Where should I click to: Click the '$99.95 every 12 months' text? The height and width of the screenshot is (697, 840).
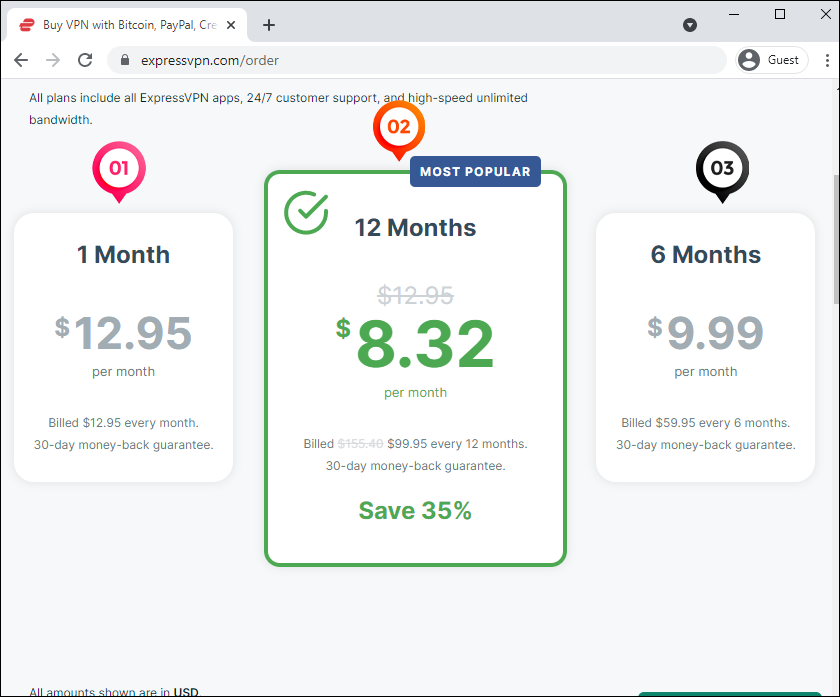pyautogui.click(x=457, y=444)
